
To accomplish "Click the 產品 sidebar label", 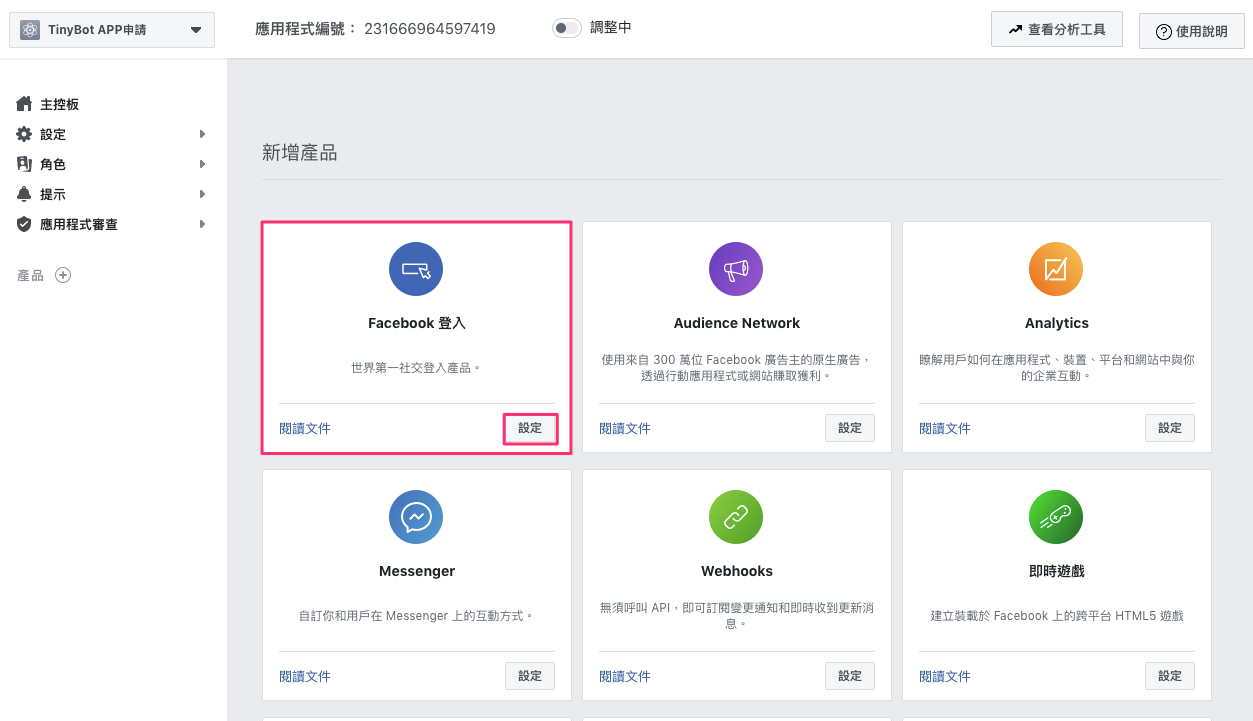I will pos(30,275).
